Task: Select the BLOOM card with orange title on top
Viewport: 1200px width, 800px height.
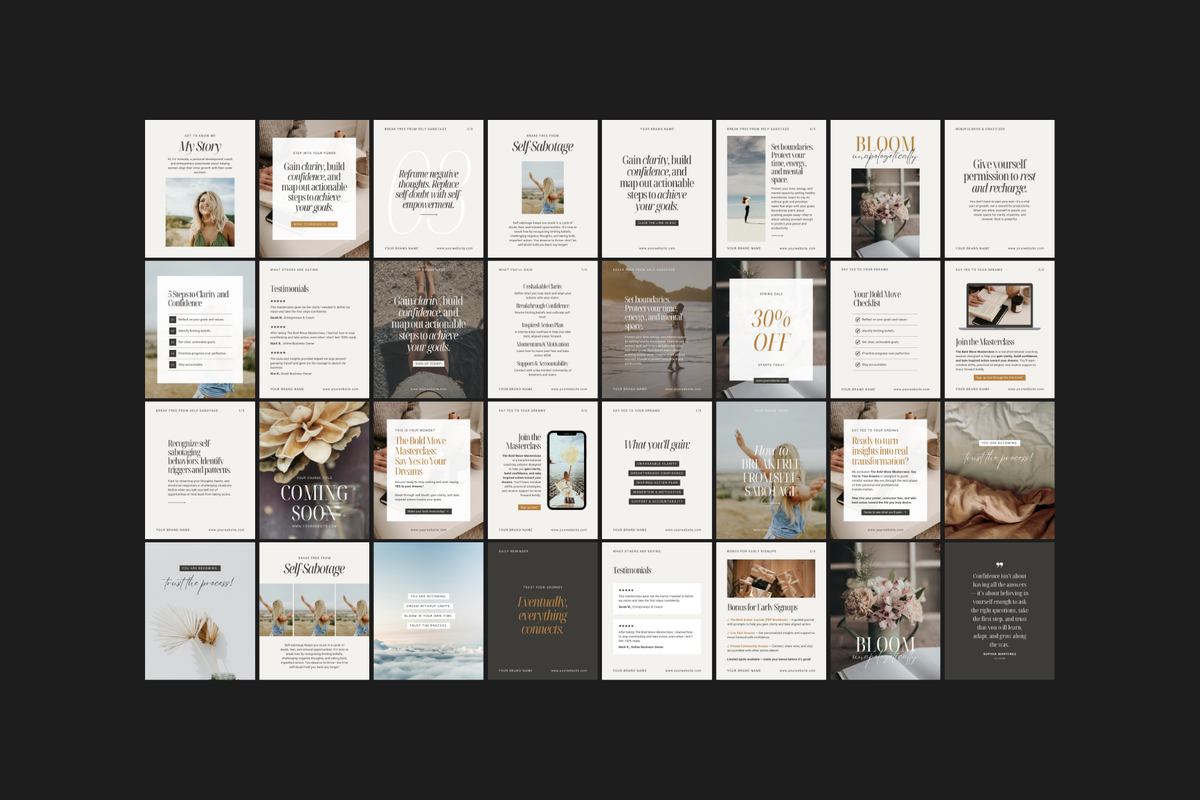Action: coord(885,189)
